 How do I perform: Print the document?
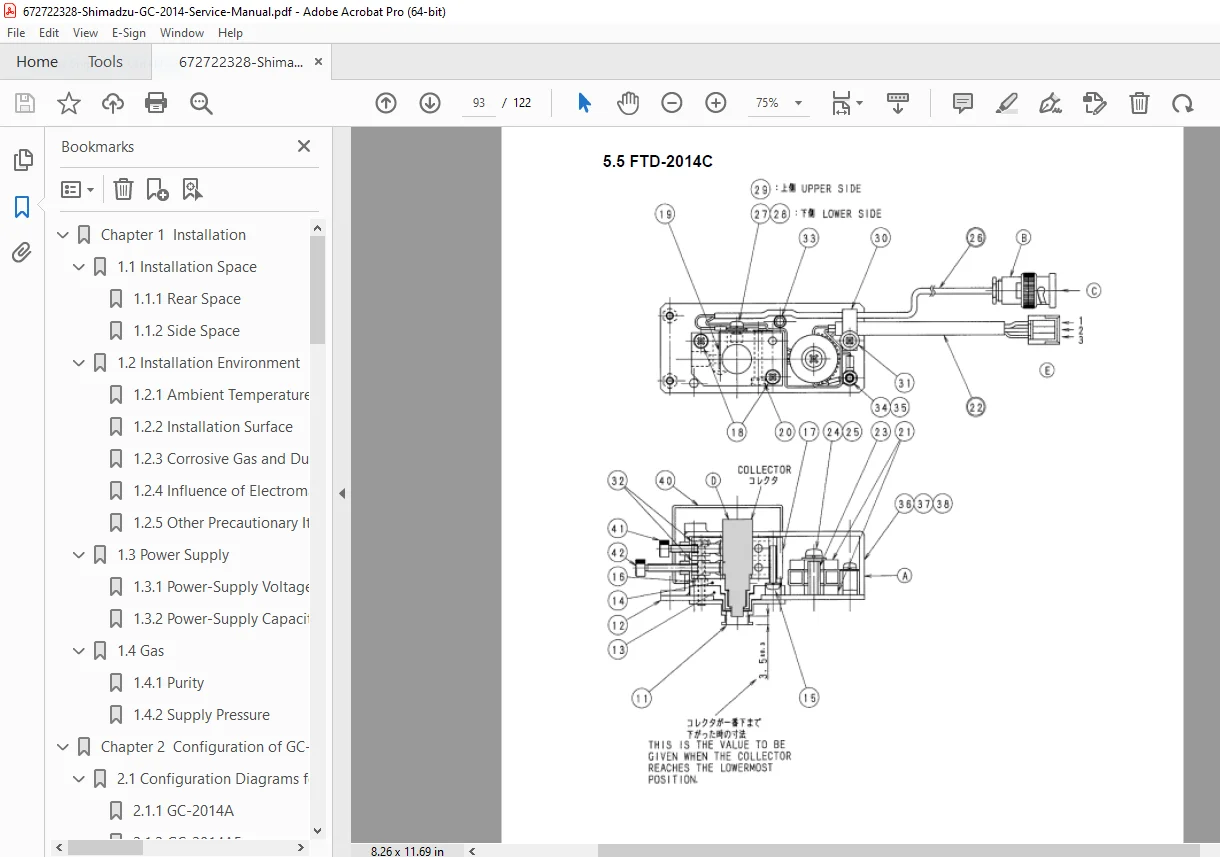[156, 103]
